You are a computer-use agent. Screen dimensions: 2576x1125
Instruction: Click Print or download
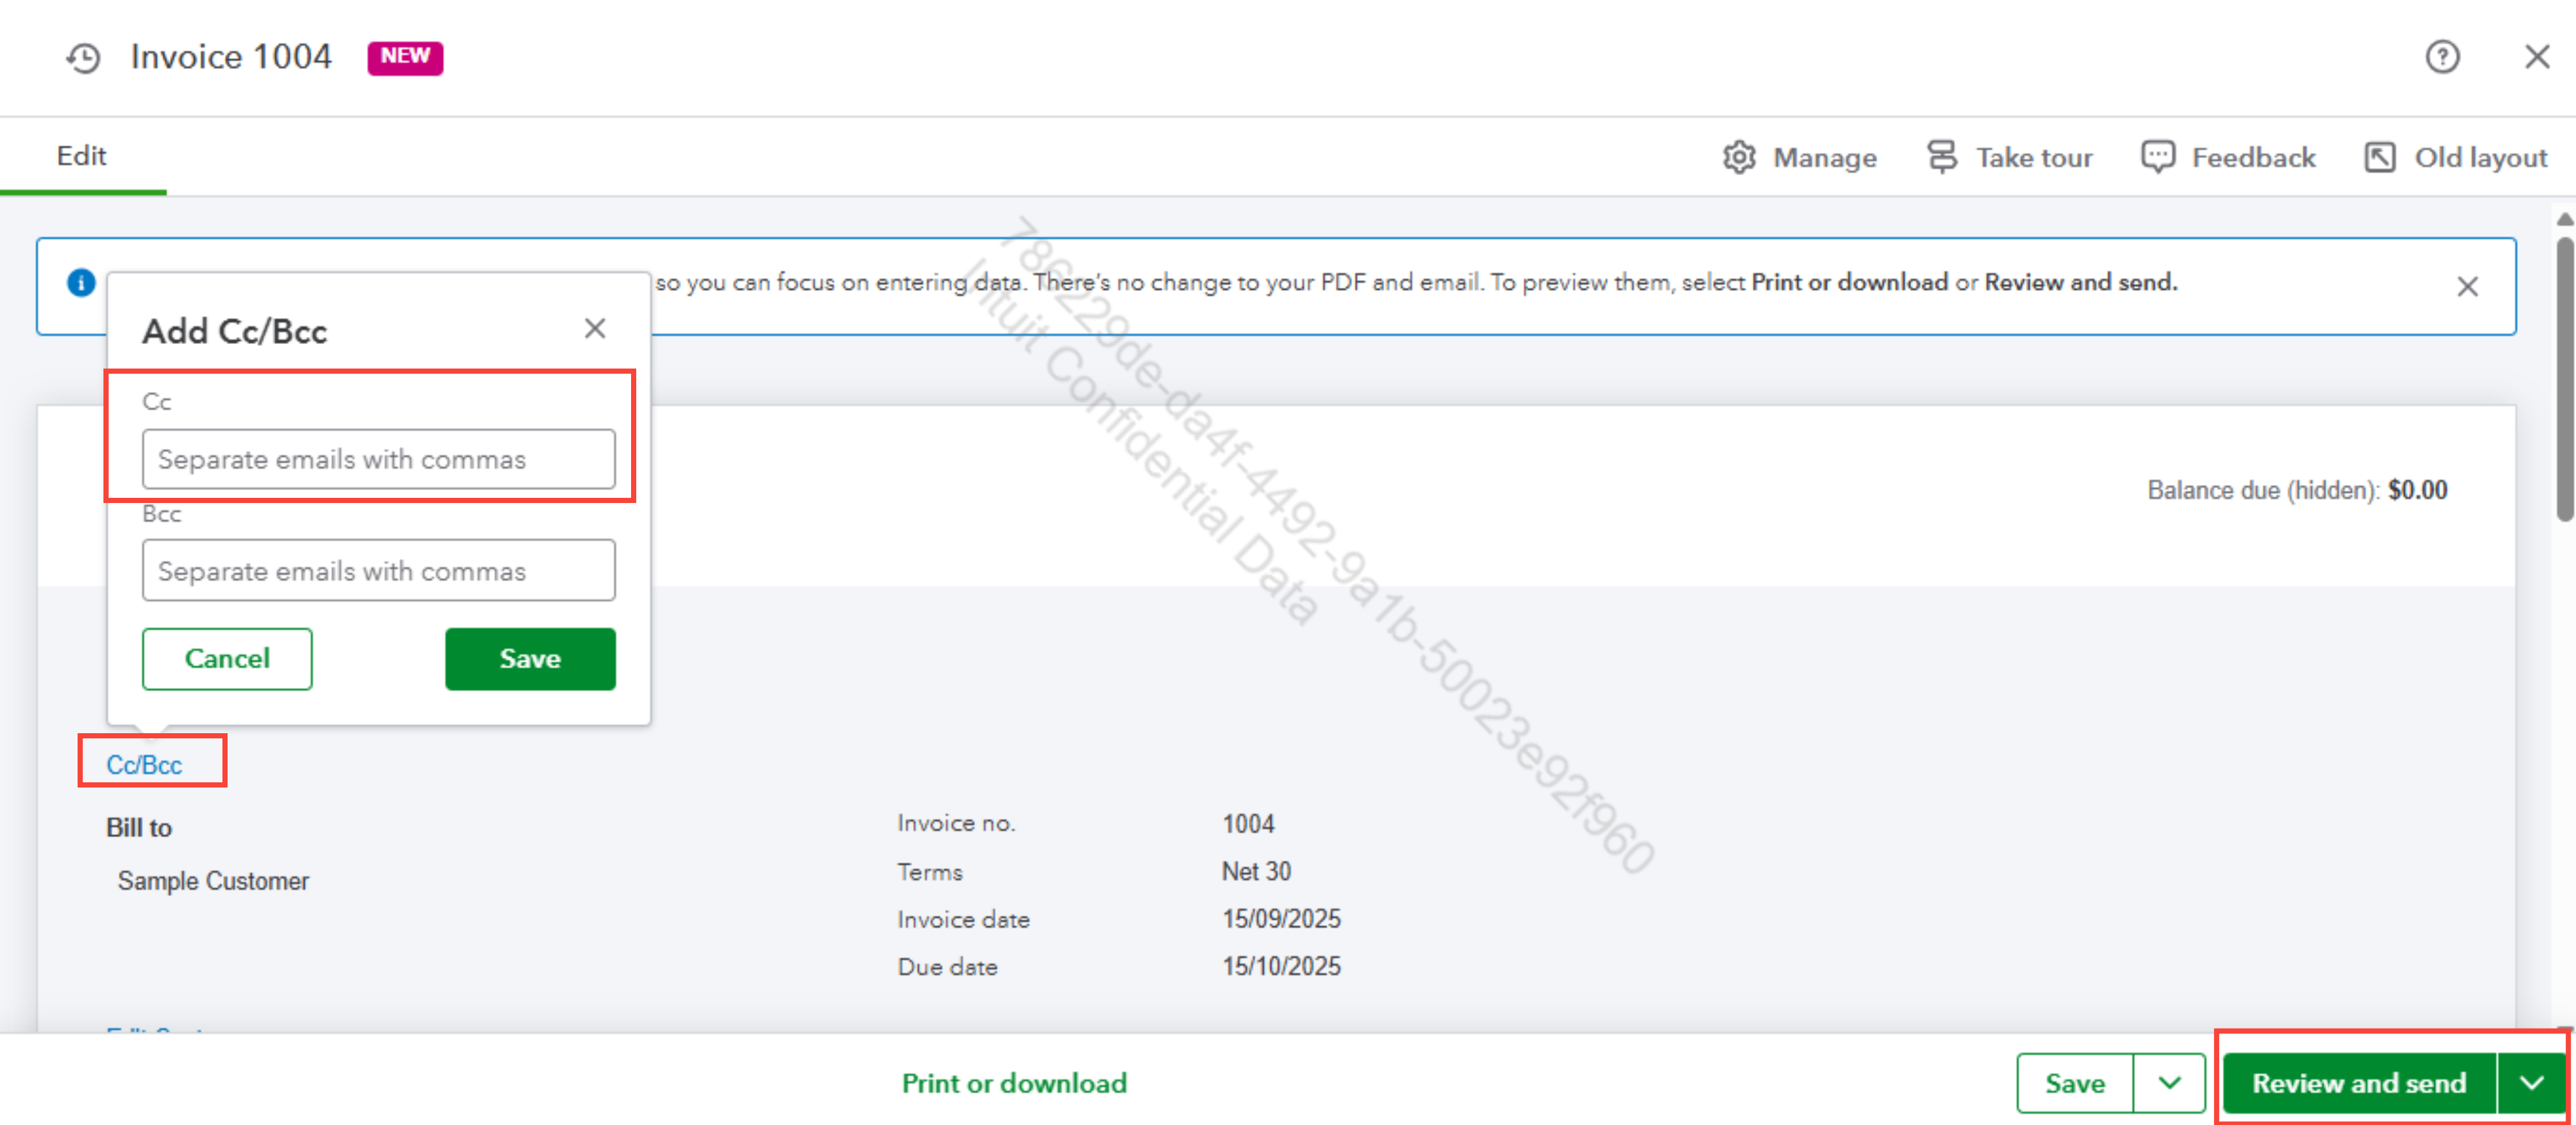click(x=1014, y=1083)
